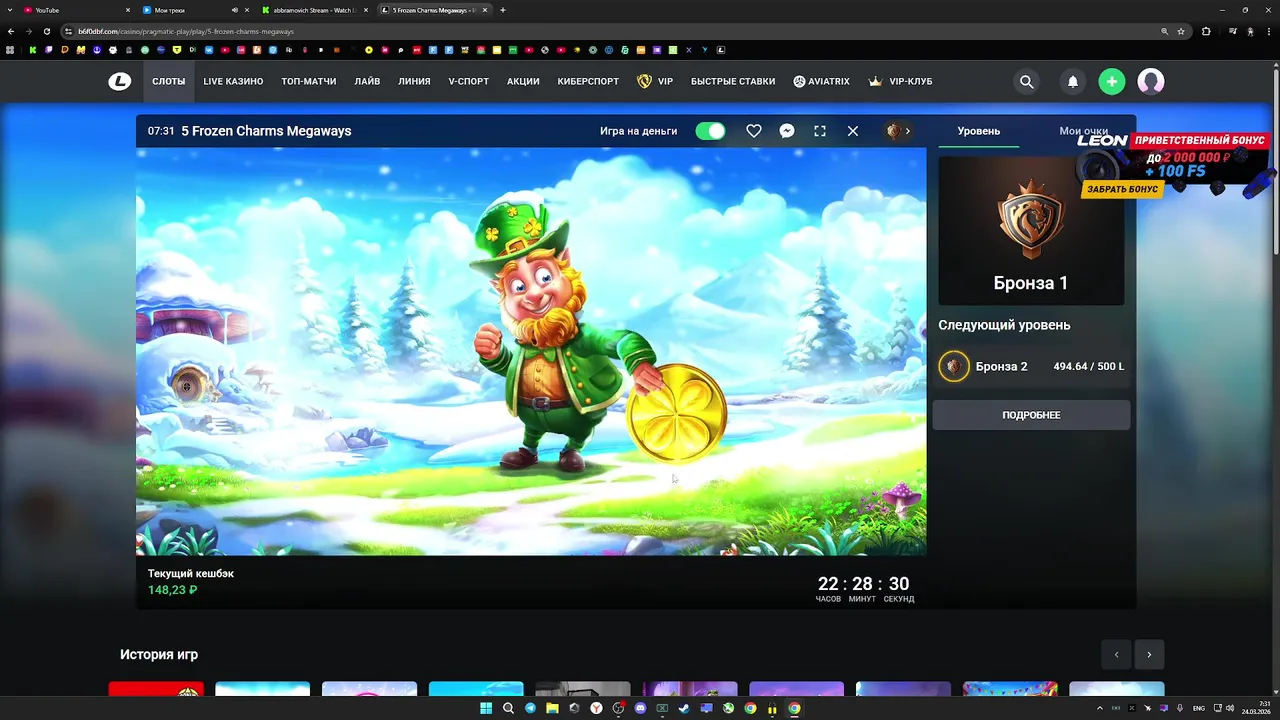Viewport: 1280px width, 720px height.
Task: Toggle the Игра на деньги switch
Action: pyautogui.click(x=710, y=131)
